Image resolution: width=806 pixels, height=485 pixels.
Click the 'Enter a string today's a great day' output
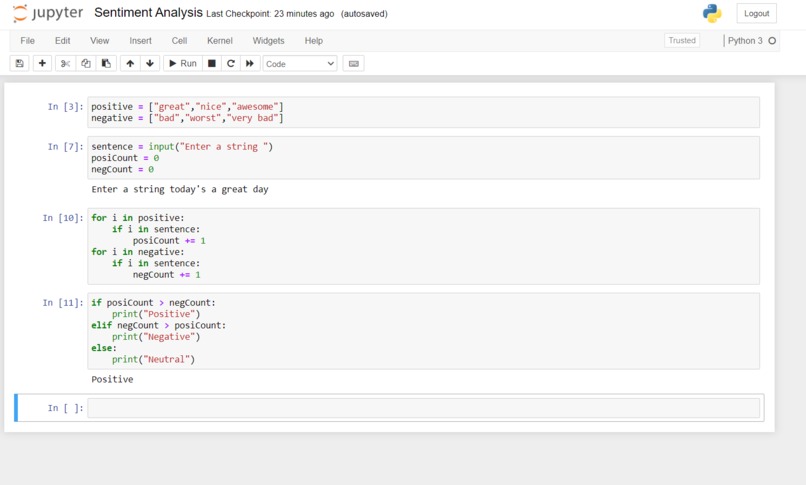[180, 189]
